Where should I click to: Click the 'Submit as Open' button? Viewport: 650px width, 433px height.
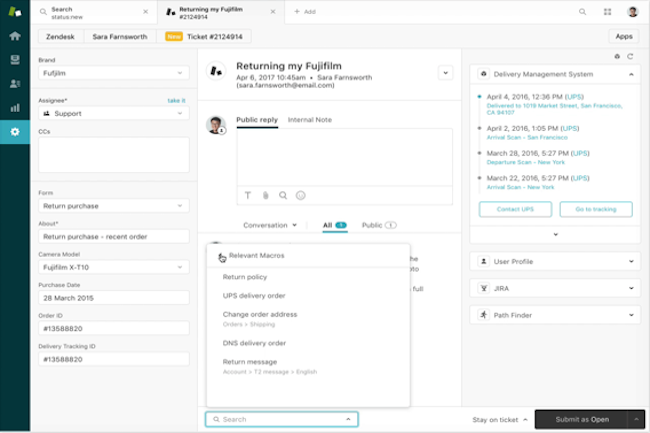[580, 419]
